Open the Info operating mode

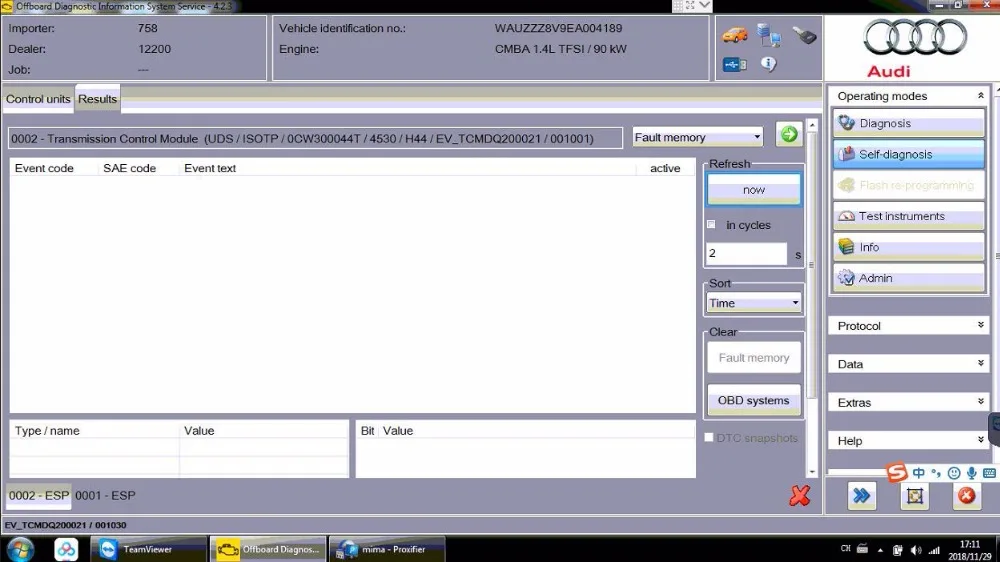click(x=908, y=247)
